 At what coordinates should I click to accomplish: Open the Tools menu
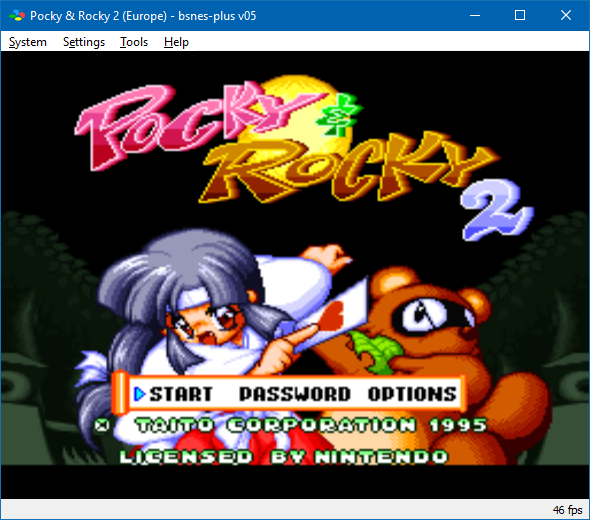coord(134,42)
